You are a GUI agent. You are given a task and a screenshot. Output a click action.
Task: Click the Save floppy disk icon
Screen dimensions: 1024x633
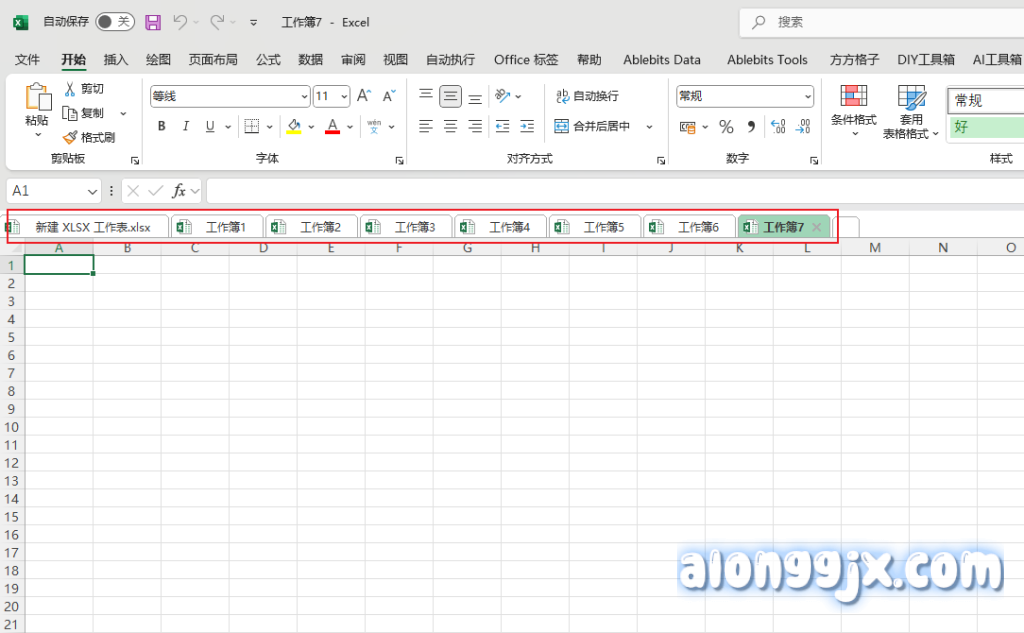pos(153,21)
